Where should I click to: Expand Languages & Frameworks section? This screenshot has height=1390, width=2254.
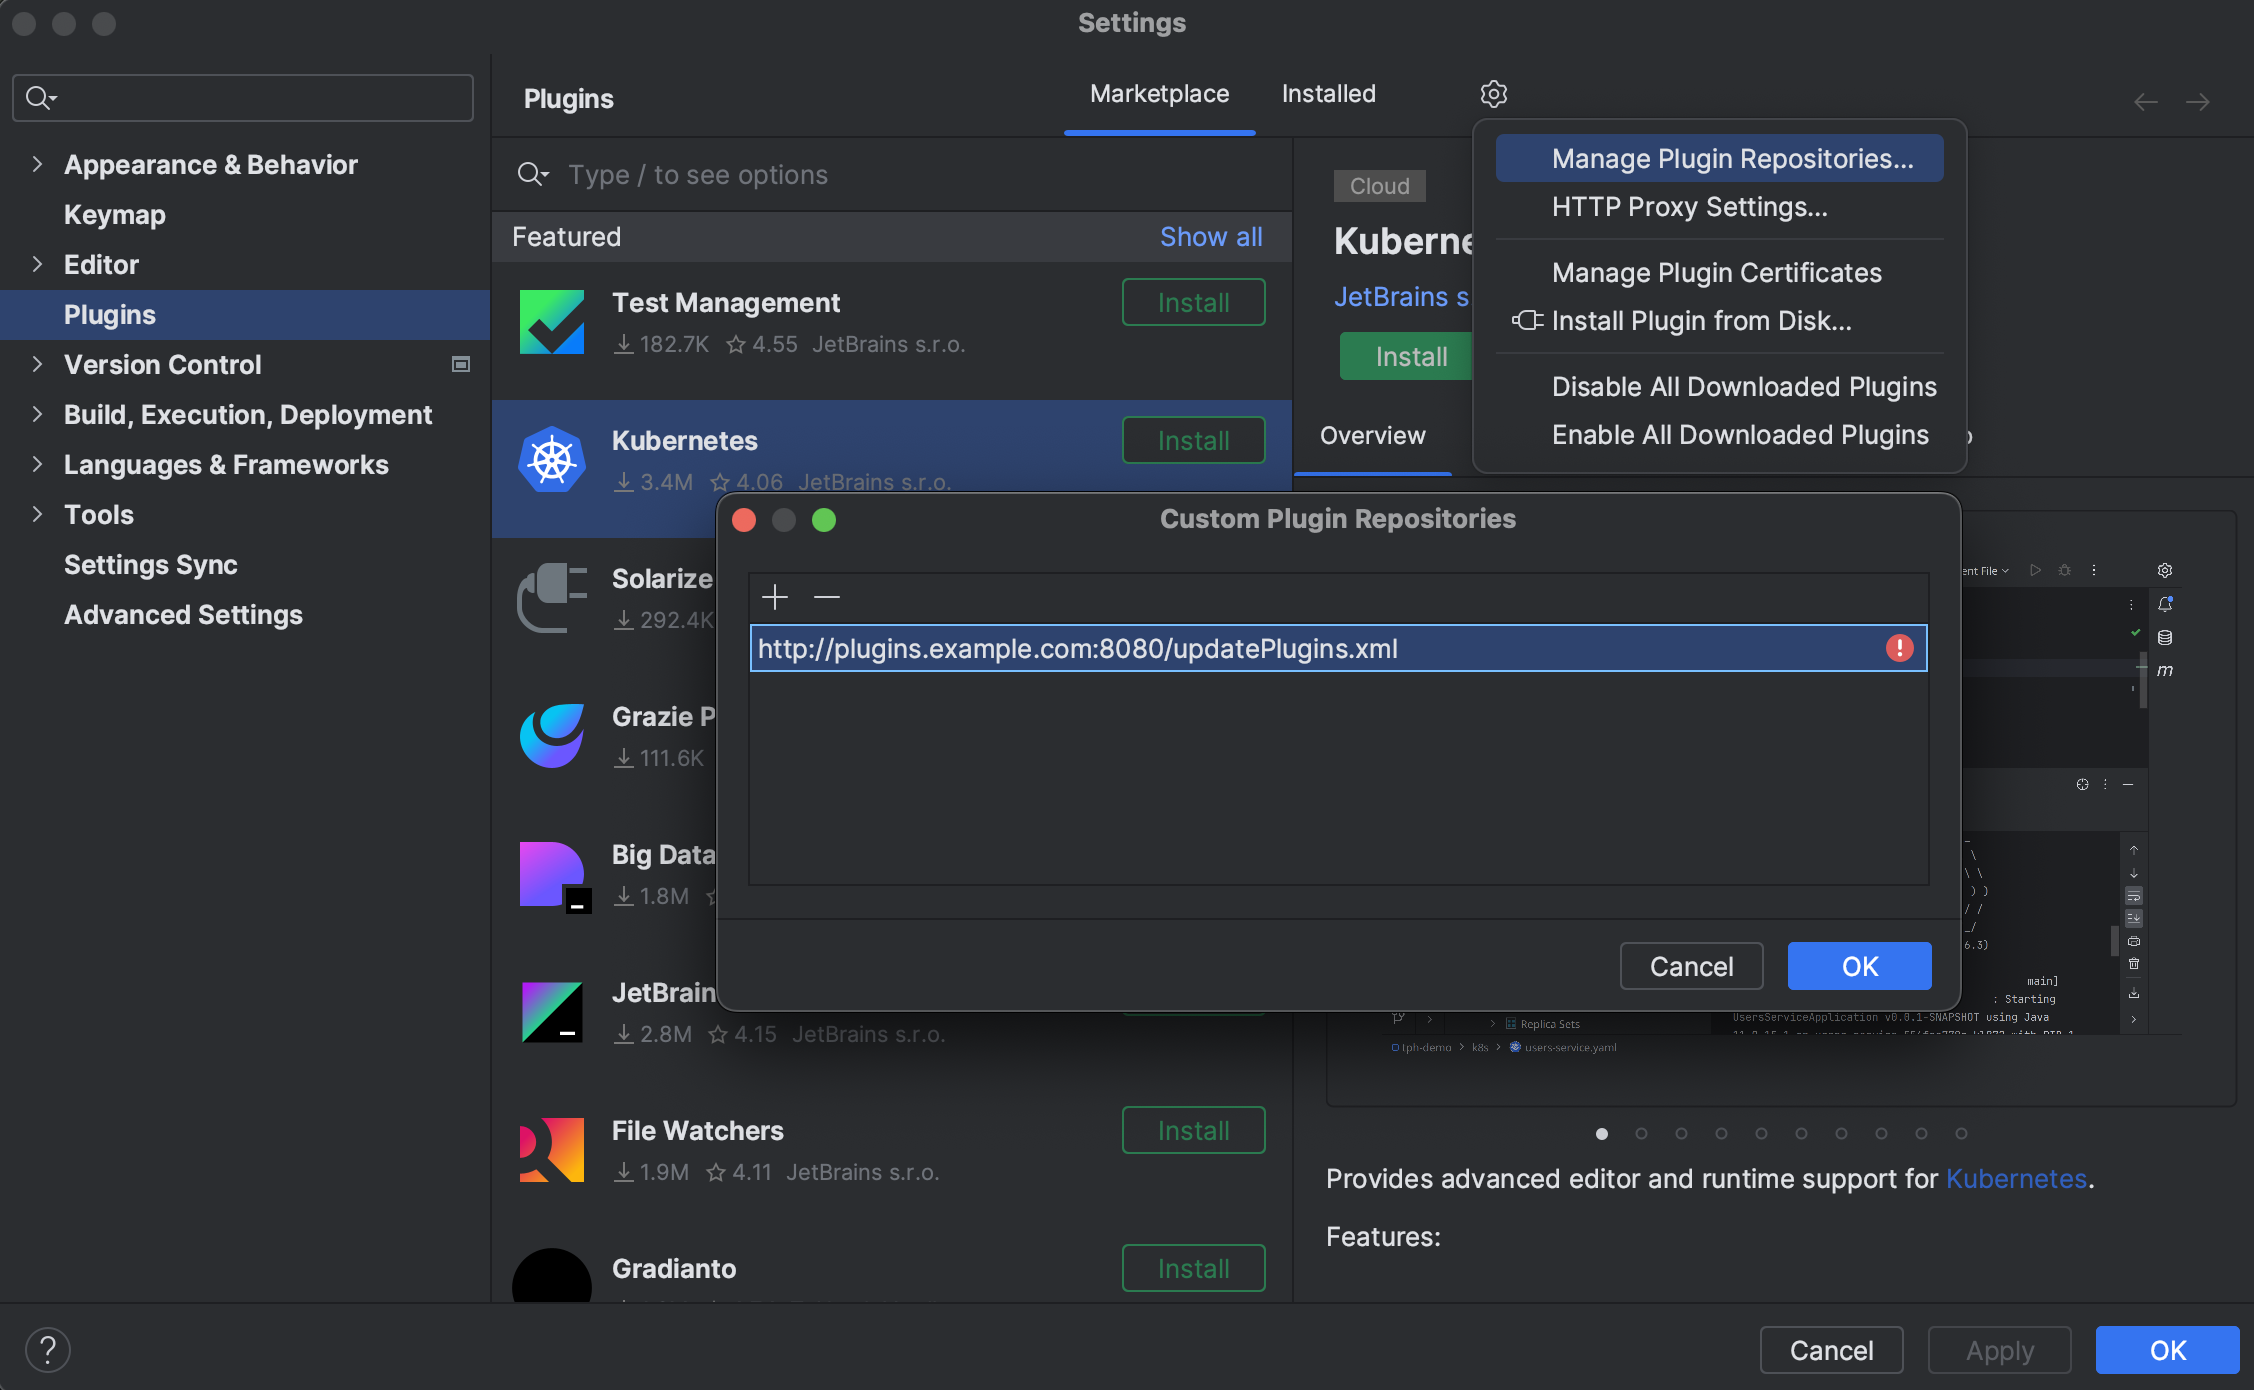coord(36,464)
